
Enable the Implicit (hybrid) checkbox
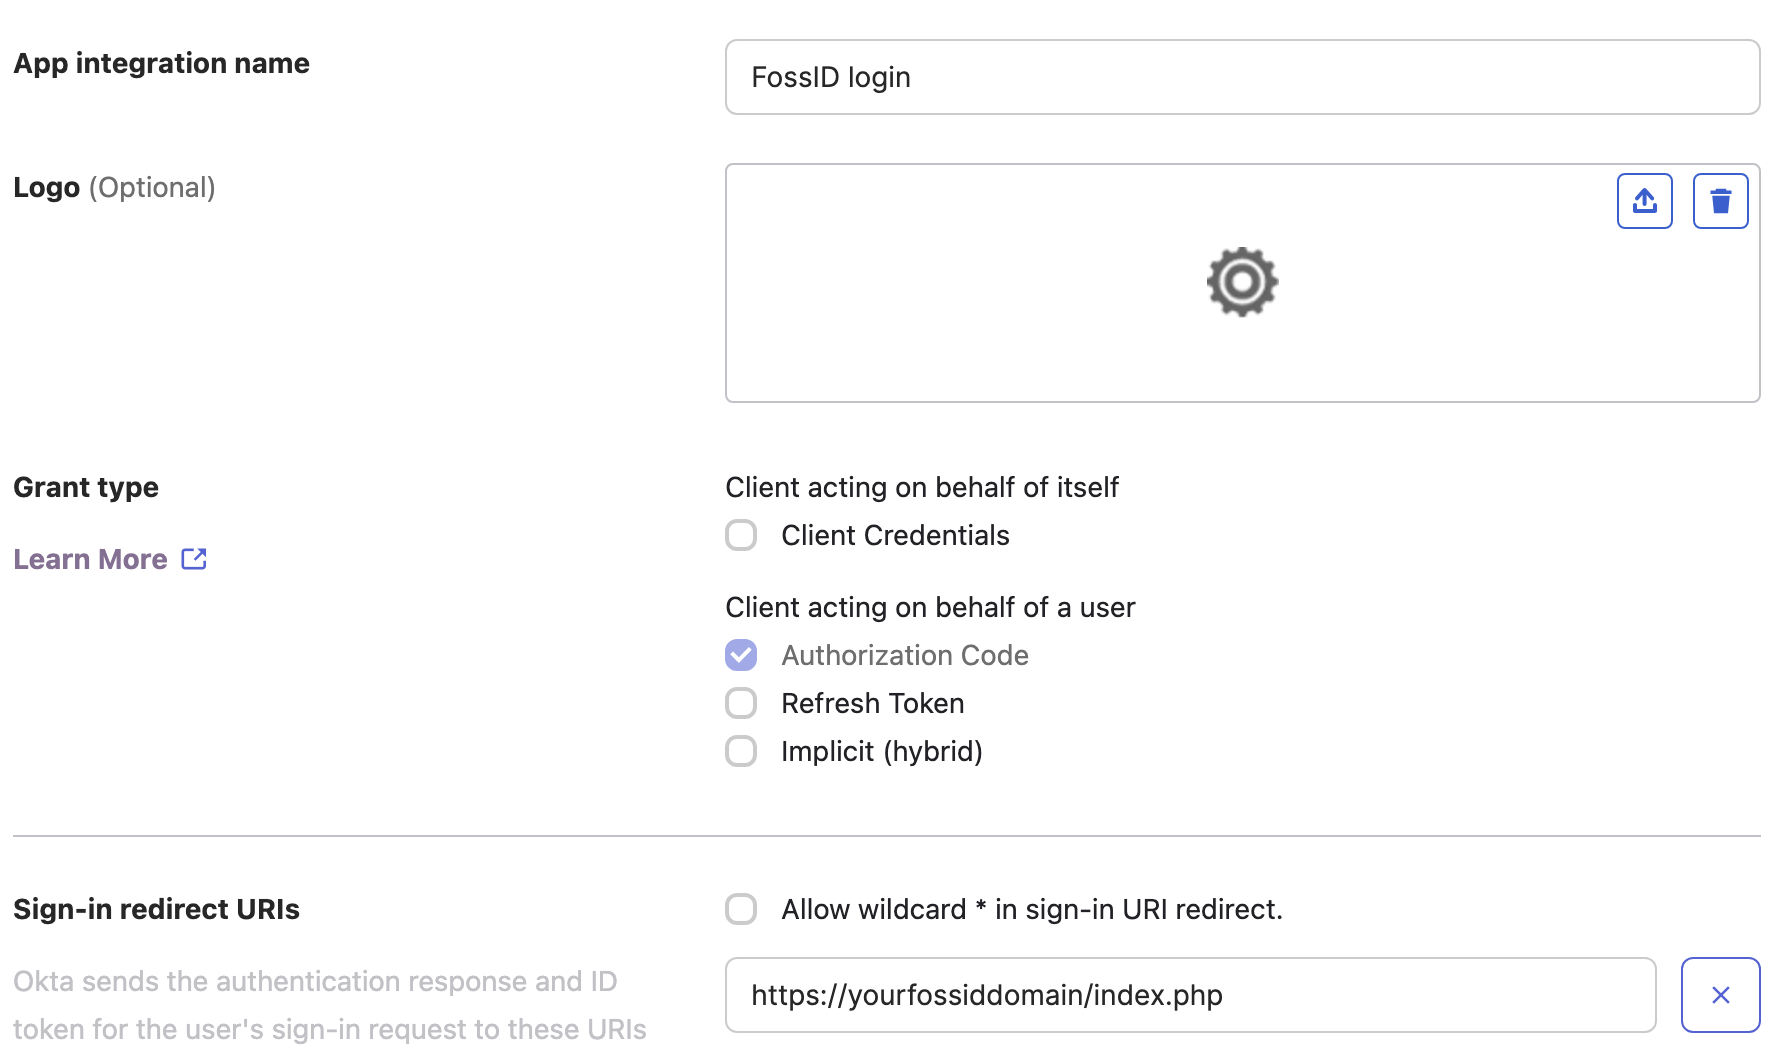click(741, 751)
